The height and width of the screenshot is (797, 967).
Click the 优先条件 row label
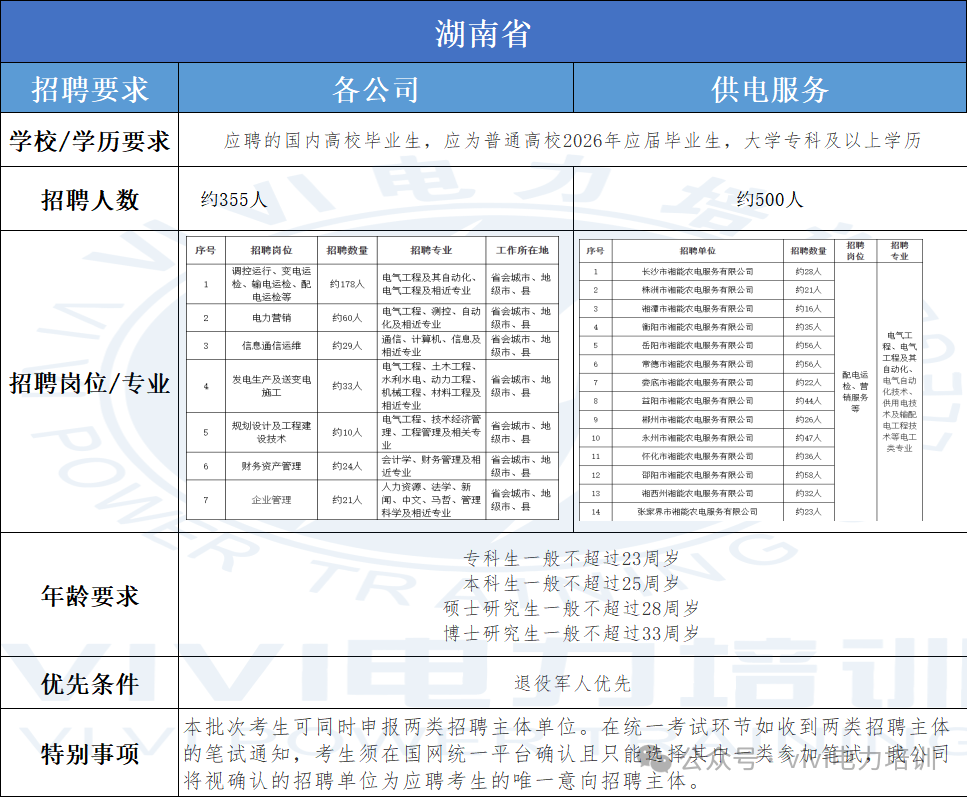click(90, 684)
